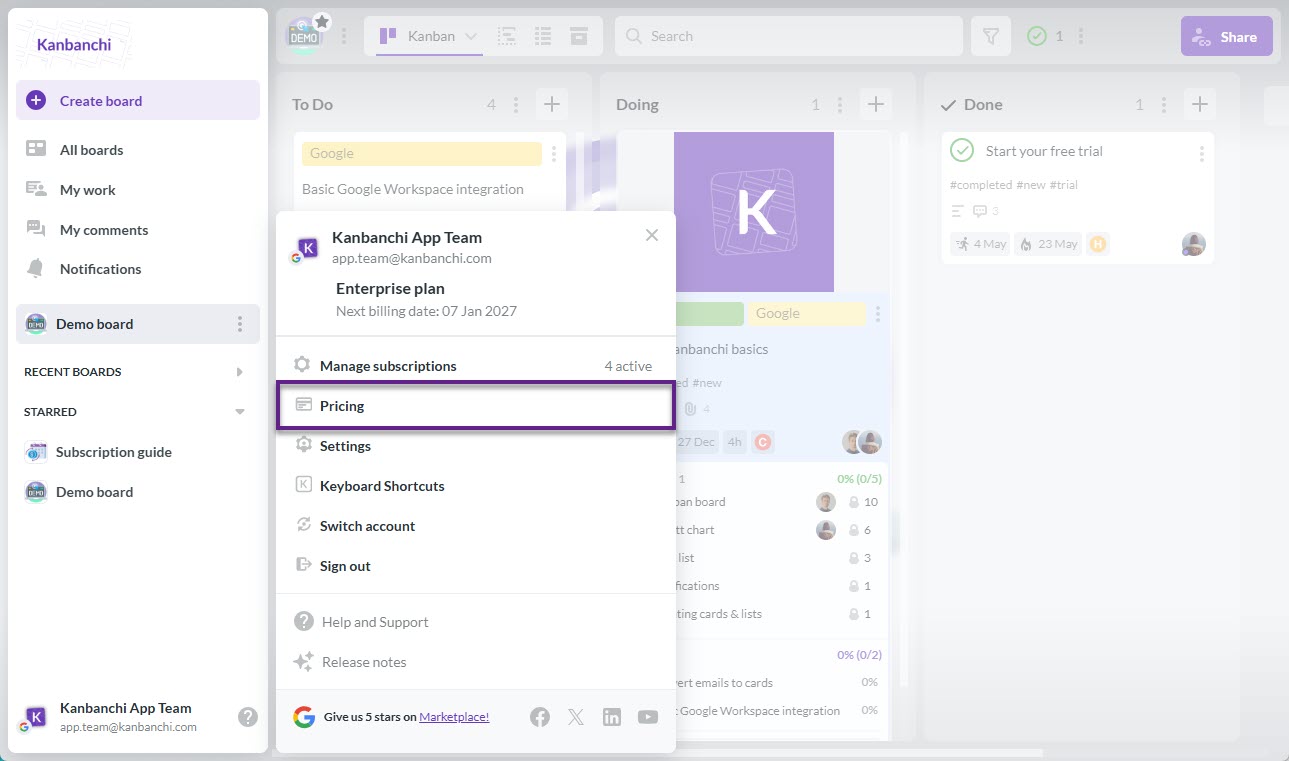Click the Kanbanchi logo in the sidebar
This screenshot has width=1289, height=761.
tap(74, 45)
